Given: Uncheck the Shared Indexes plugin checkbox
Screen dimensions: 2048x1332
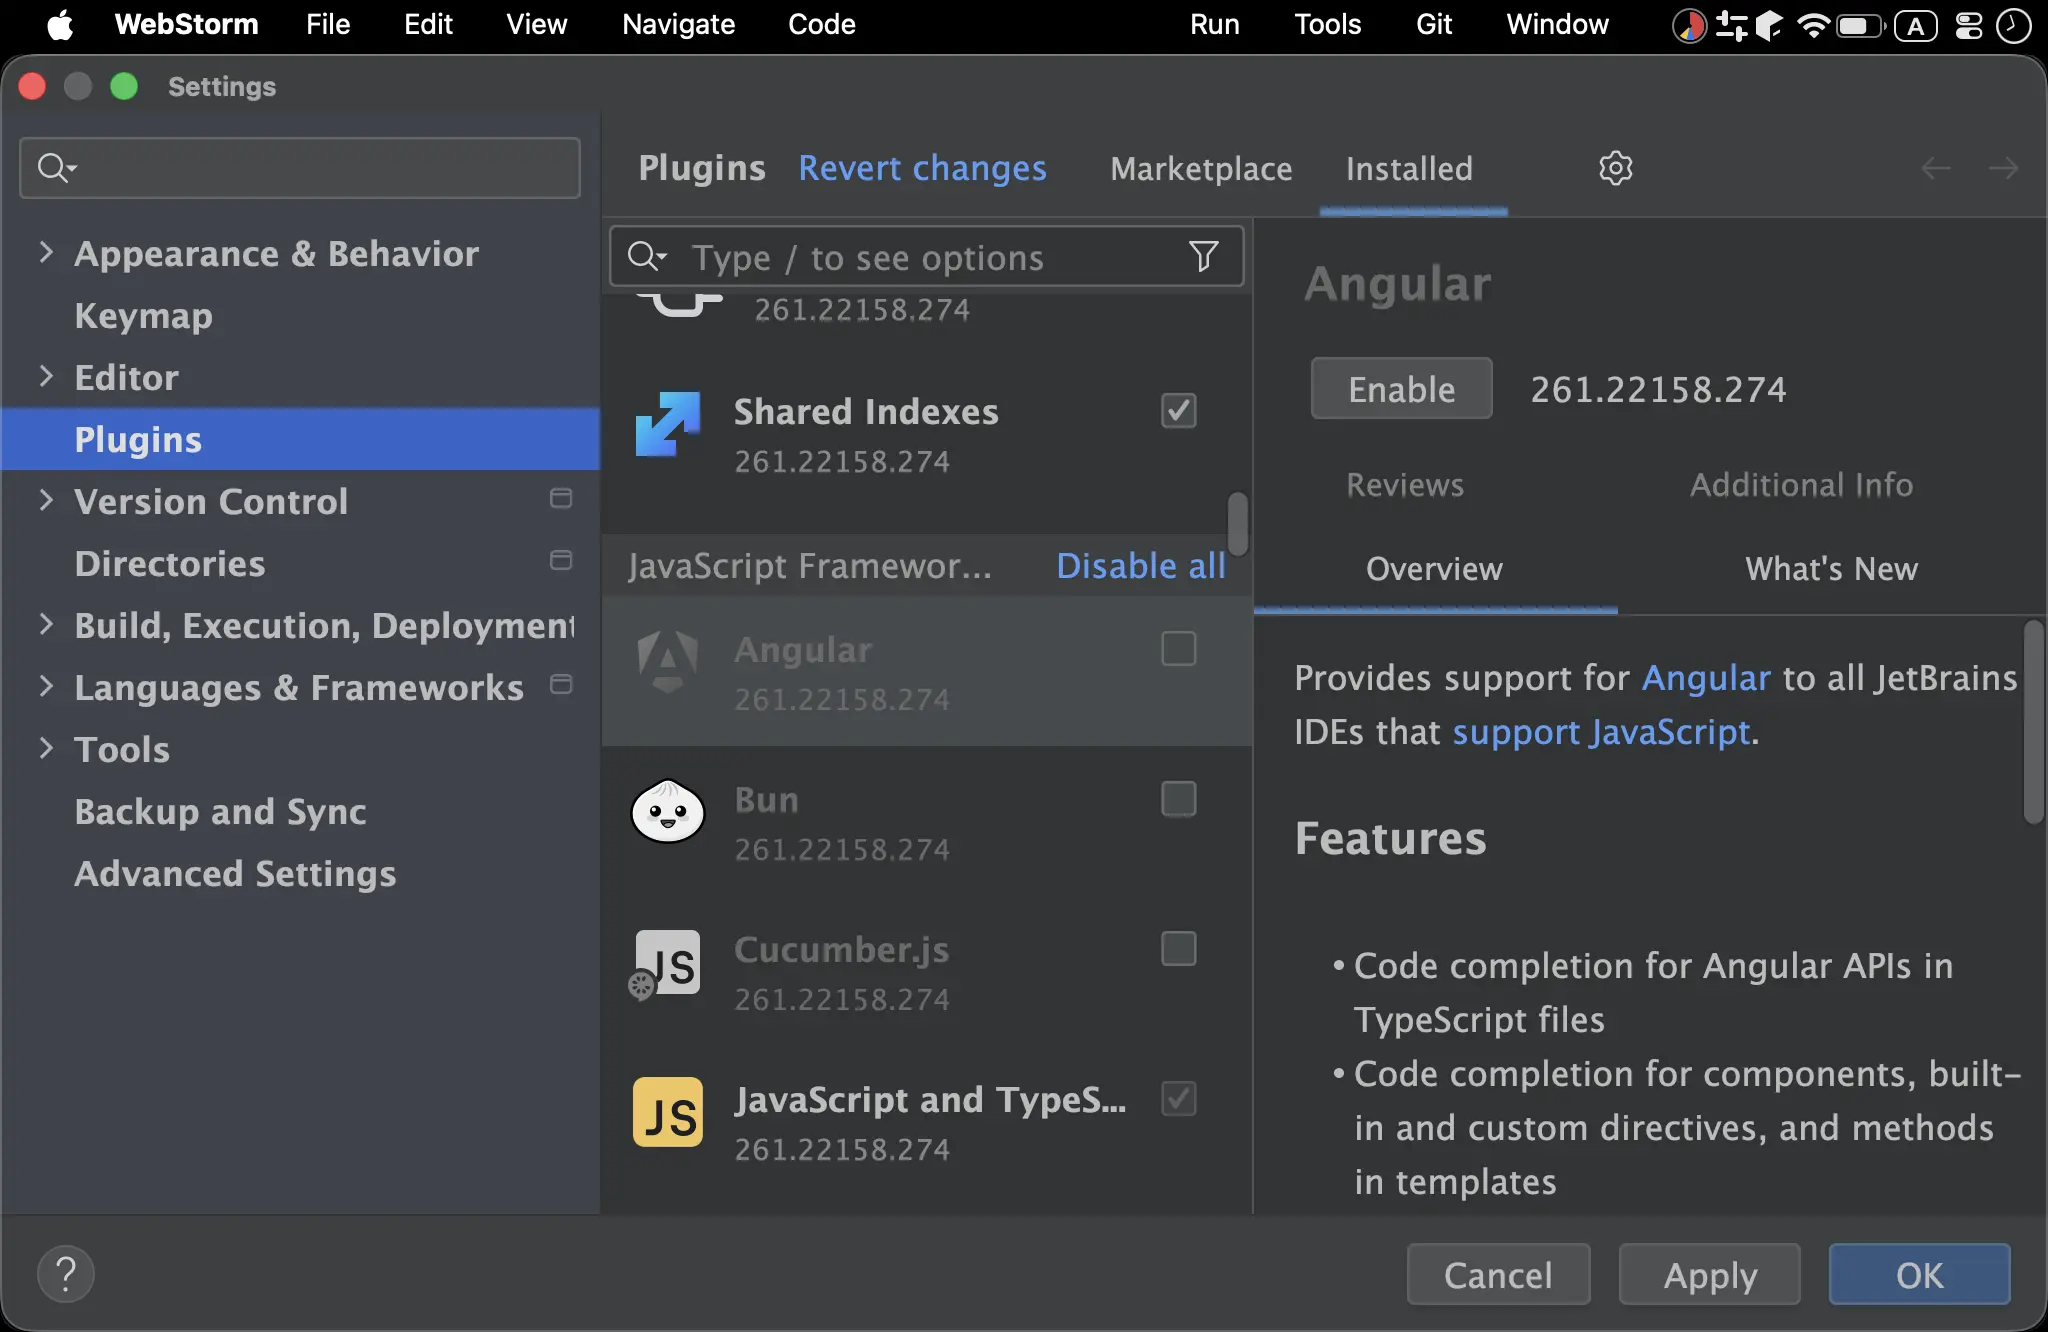Looking at the screenshot, I should 1179,410.
